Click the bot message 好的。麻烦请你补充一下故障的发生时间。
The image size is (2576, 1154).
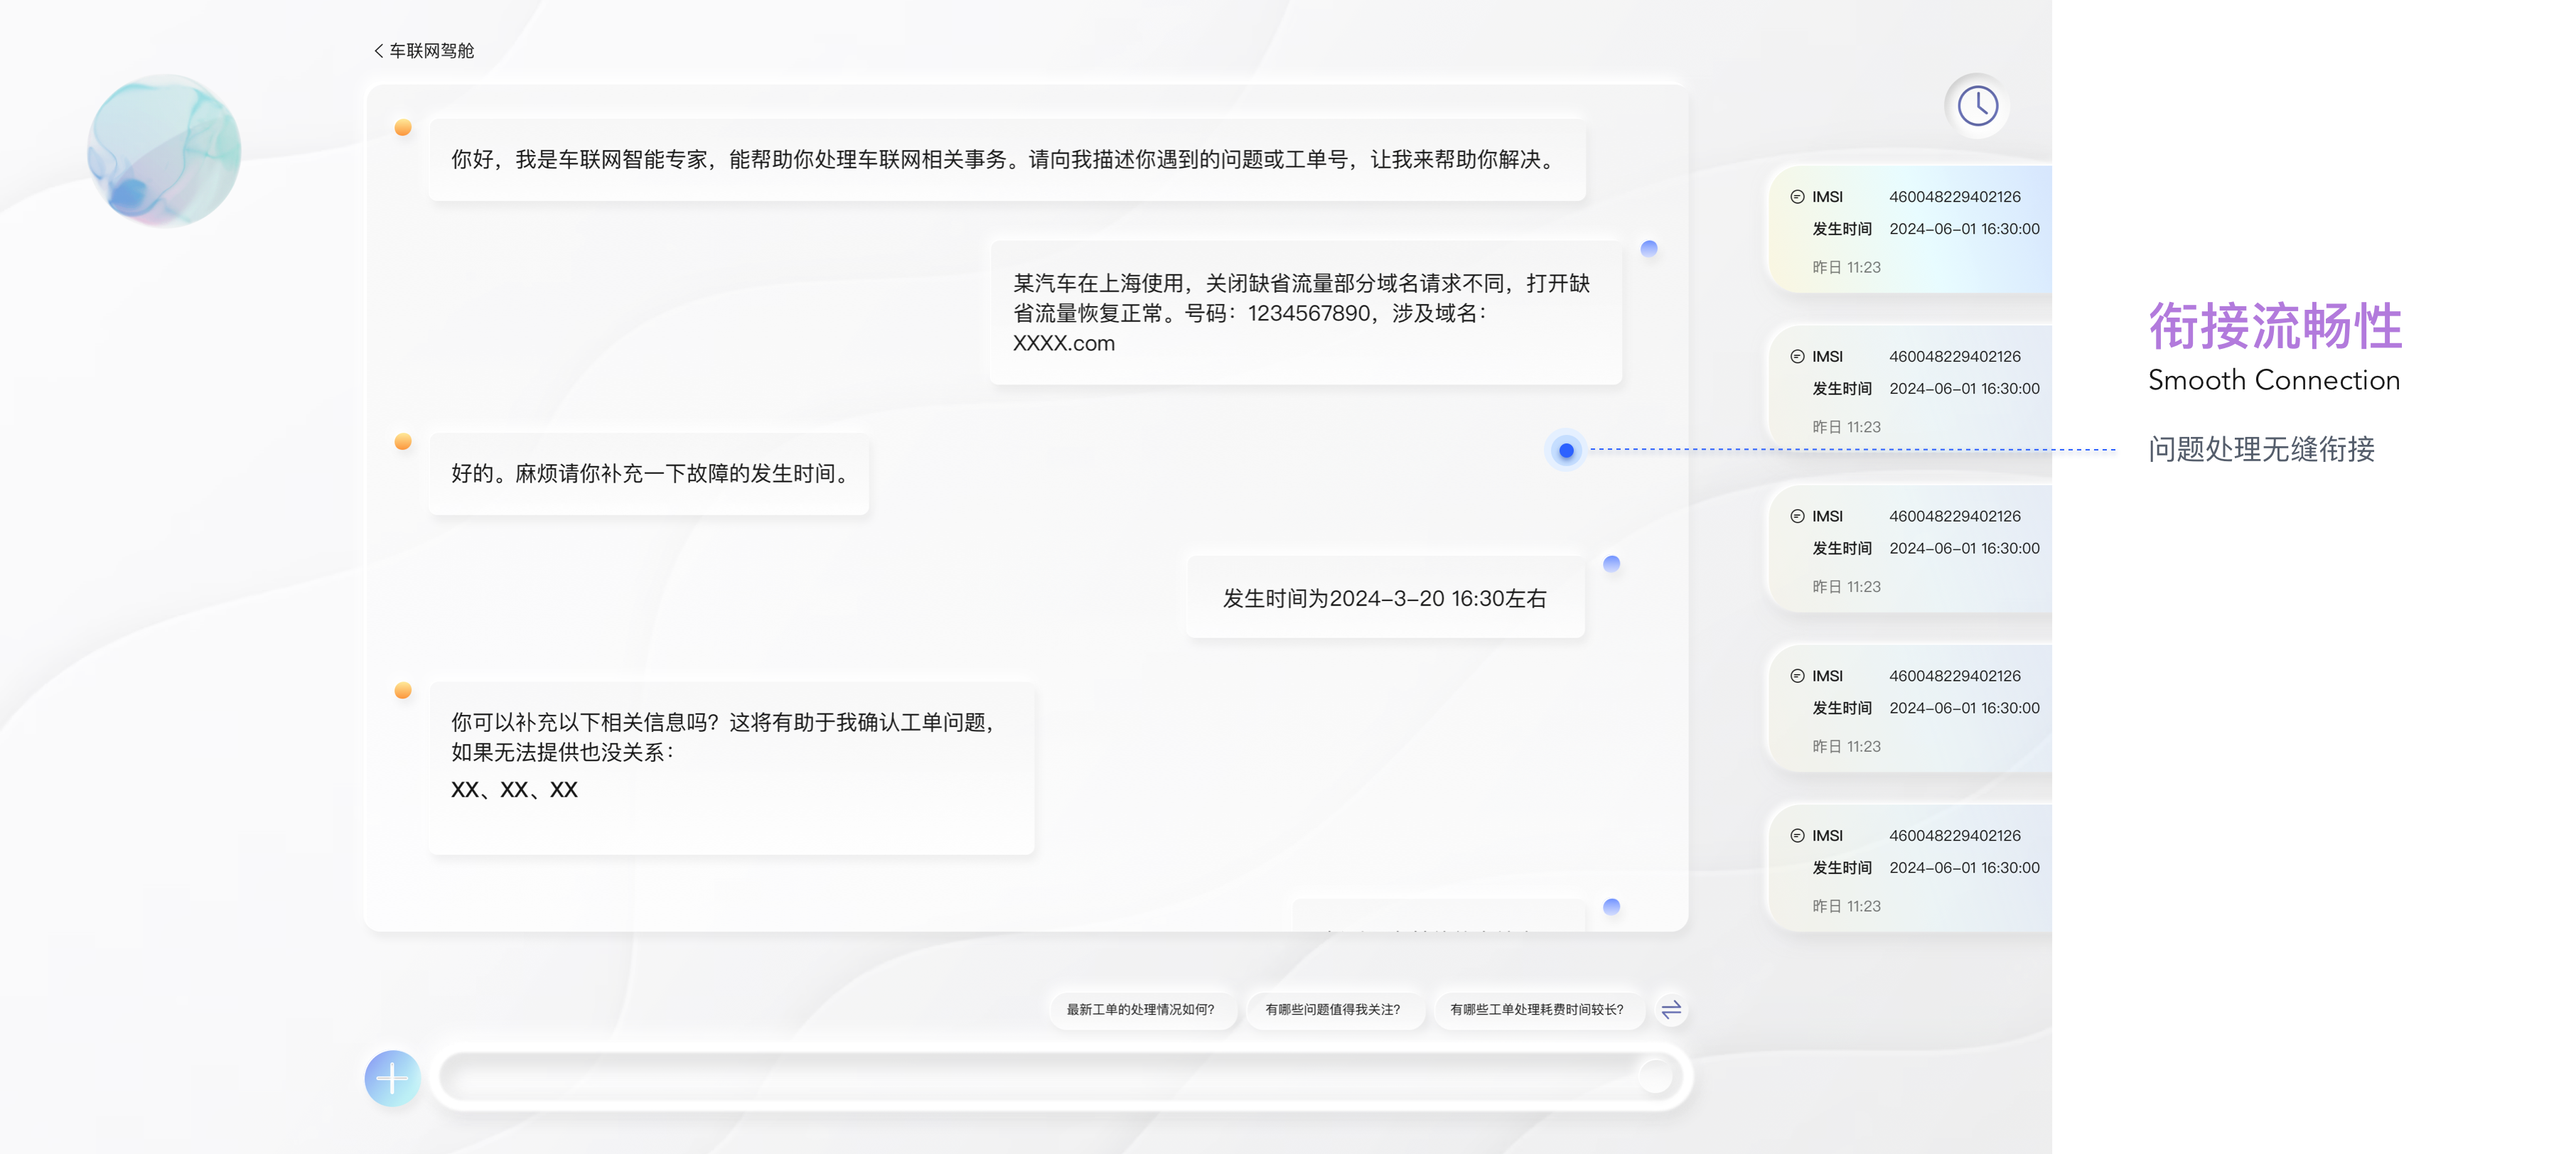649,474
